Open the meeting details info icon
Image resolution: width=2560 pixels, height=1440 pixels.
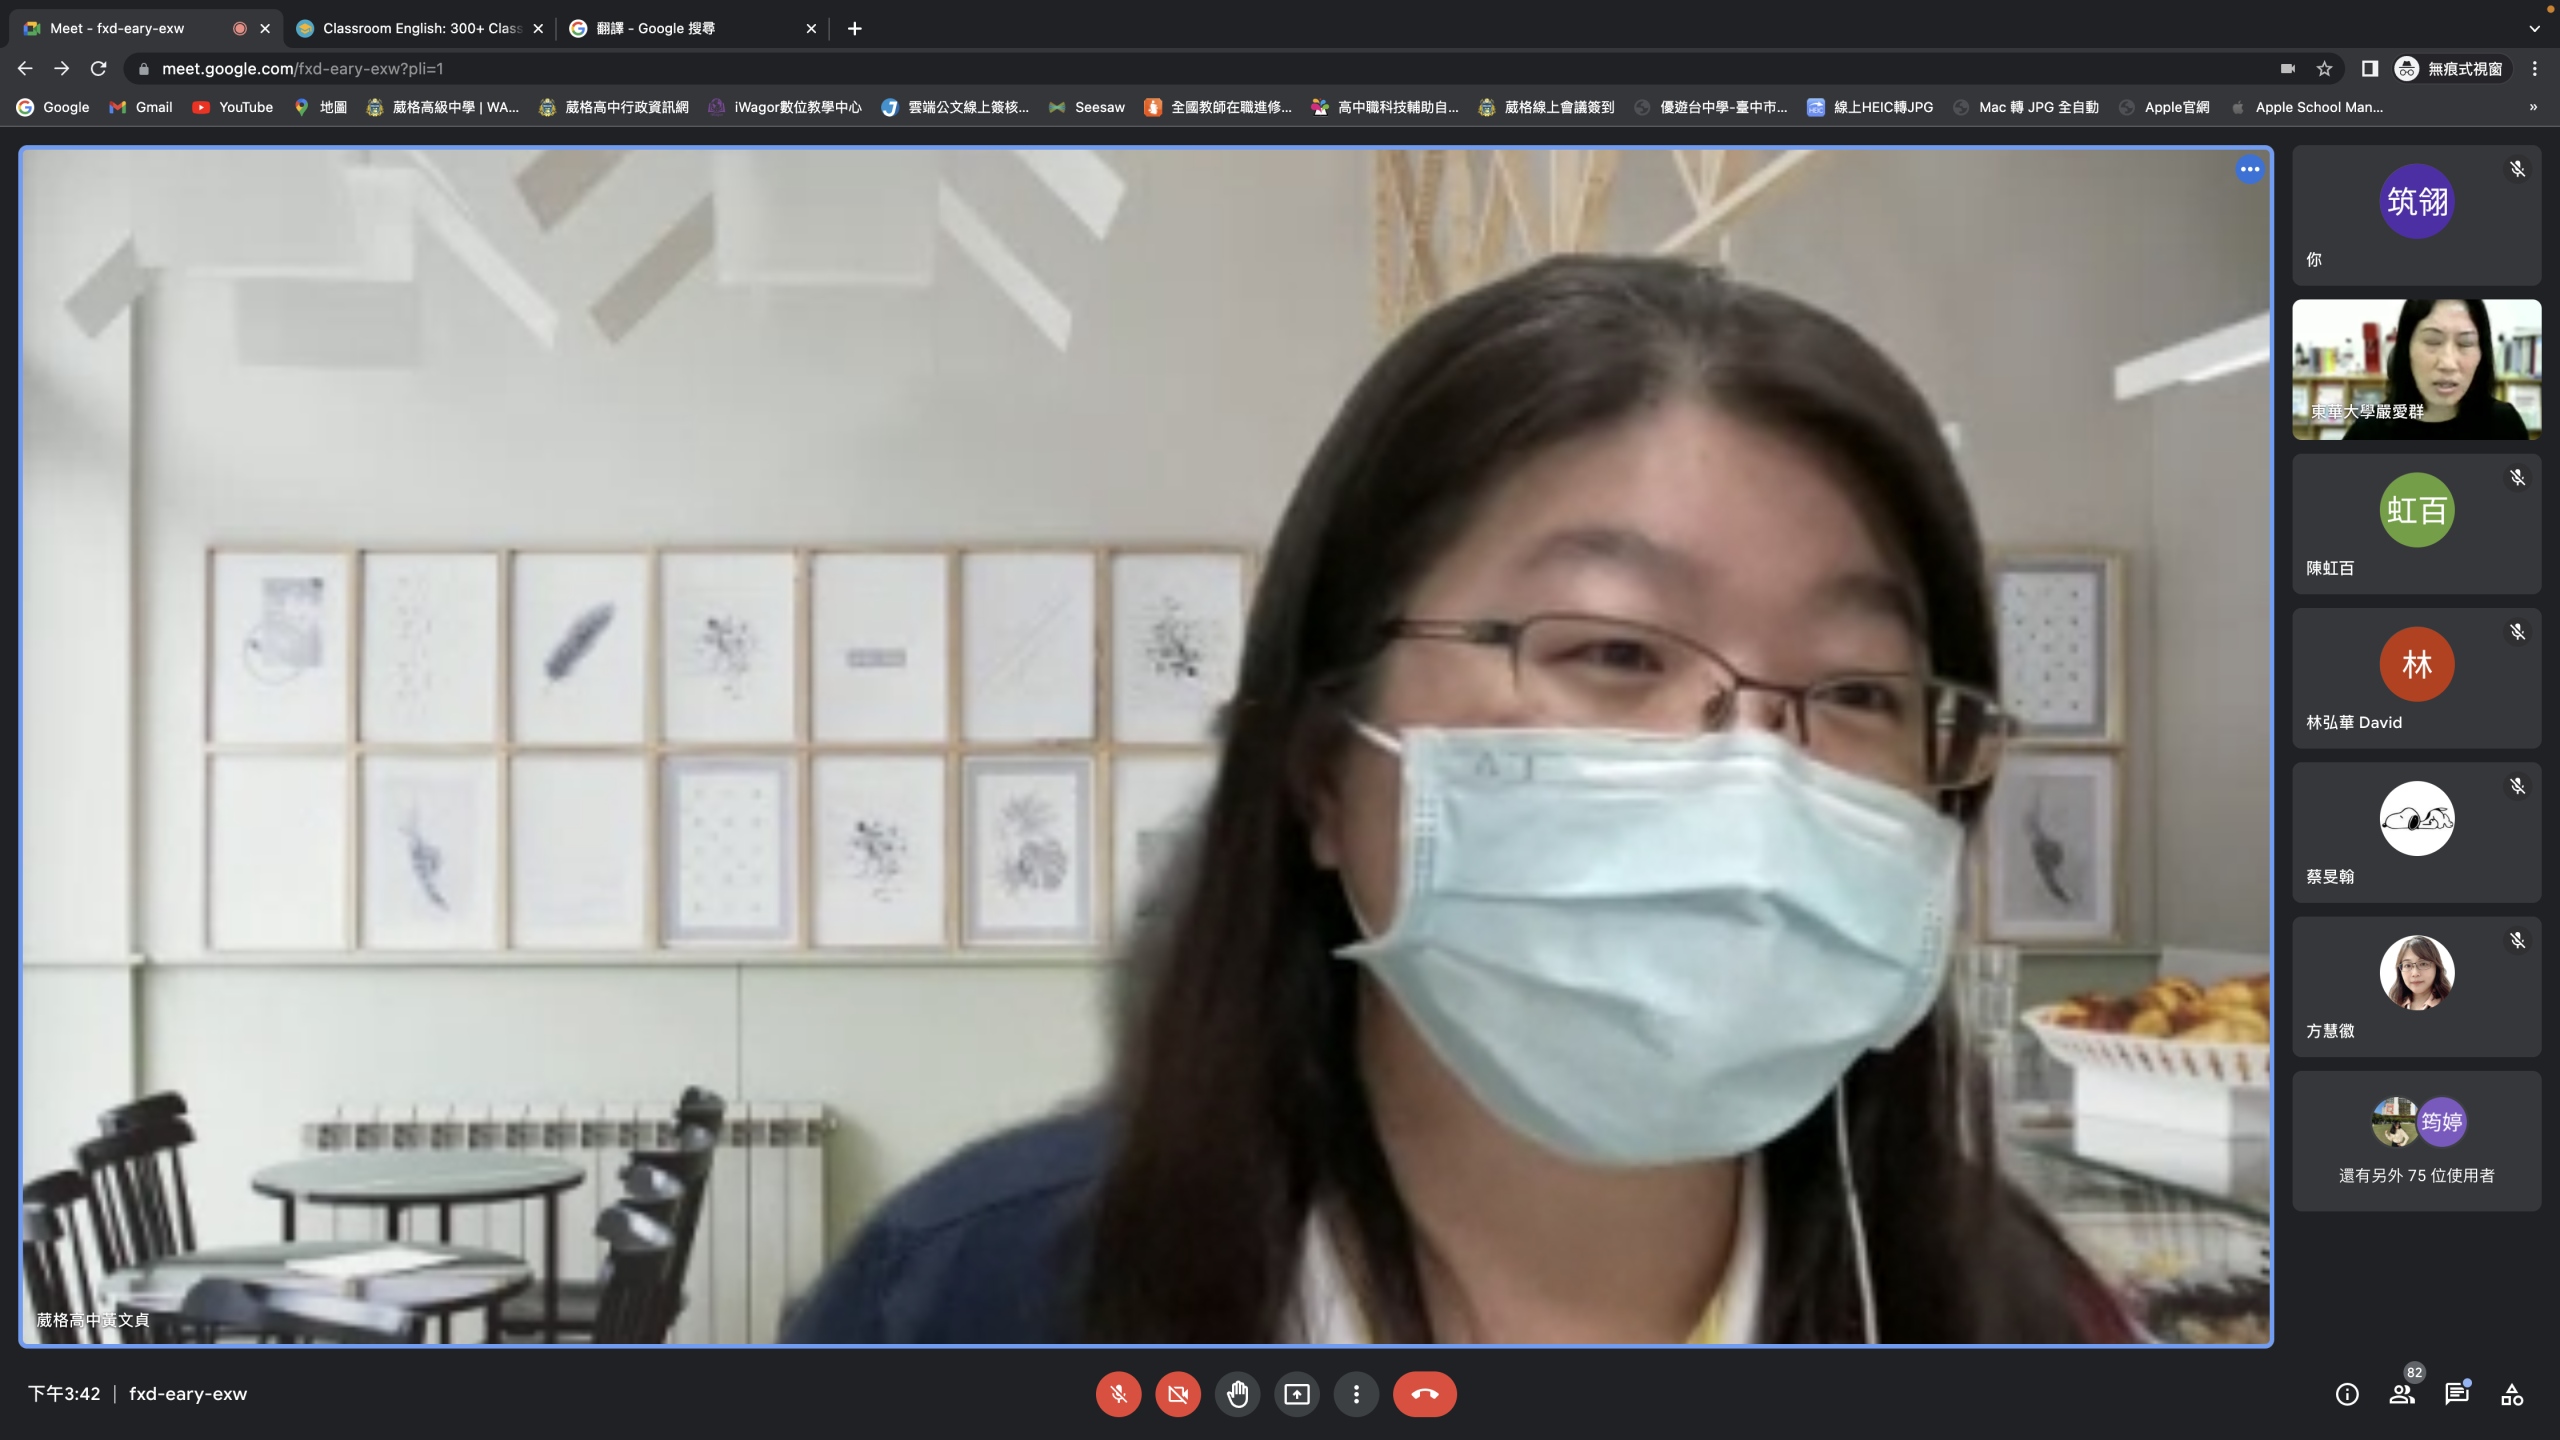(x=2347, y=1394)
